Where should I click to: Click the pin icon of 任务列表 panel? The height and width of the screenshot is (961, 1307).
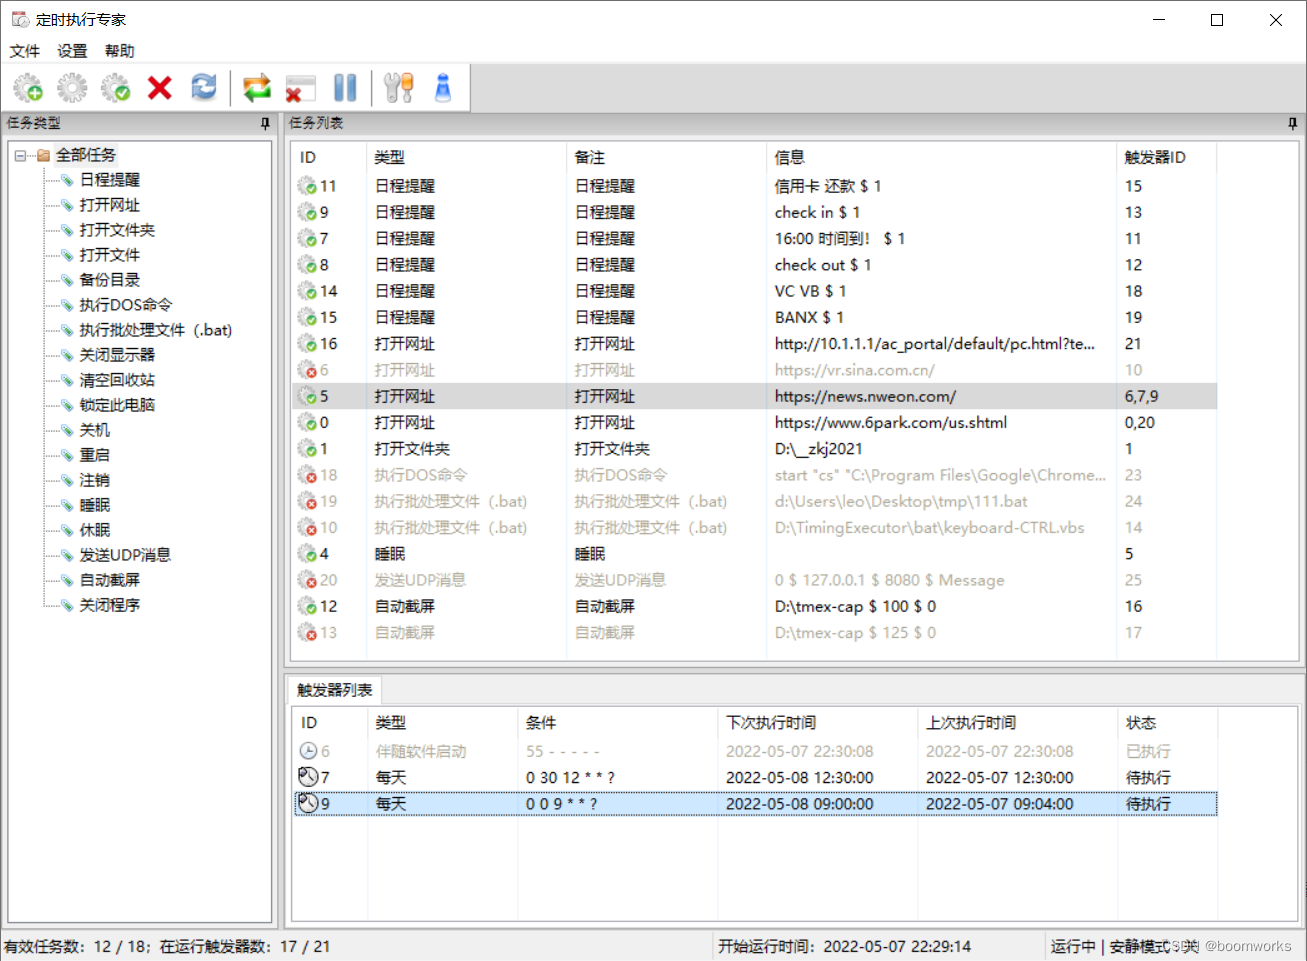point(1292,123)
